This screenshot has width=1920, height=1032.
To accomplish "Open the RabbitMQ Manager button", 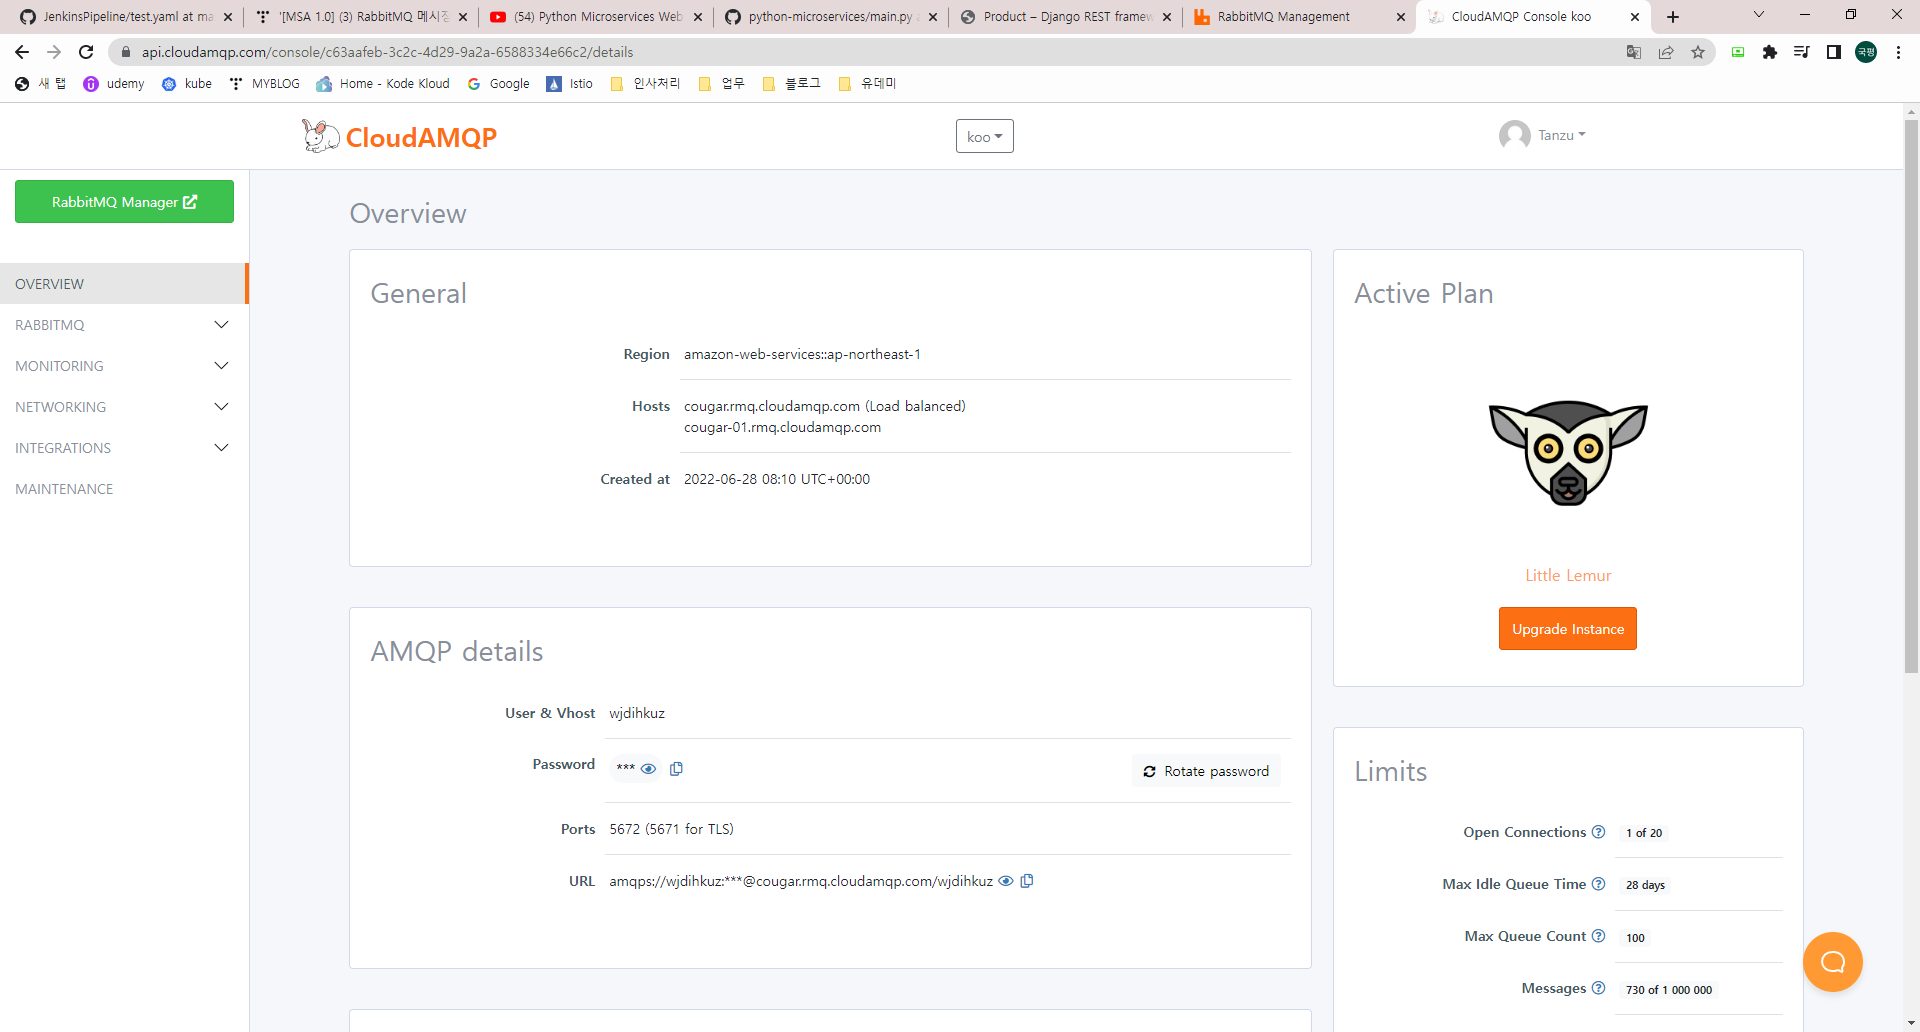I will pyautogui.click(x=124, y=202).
